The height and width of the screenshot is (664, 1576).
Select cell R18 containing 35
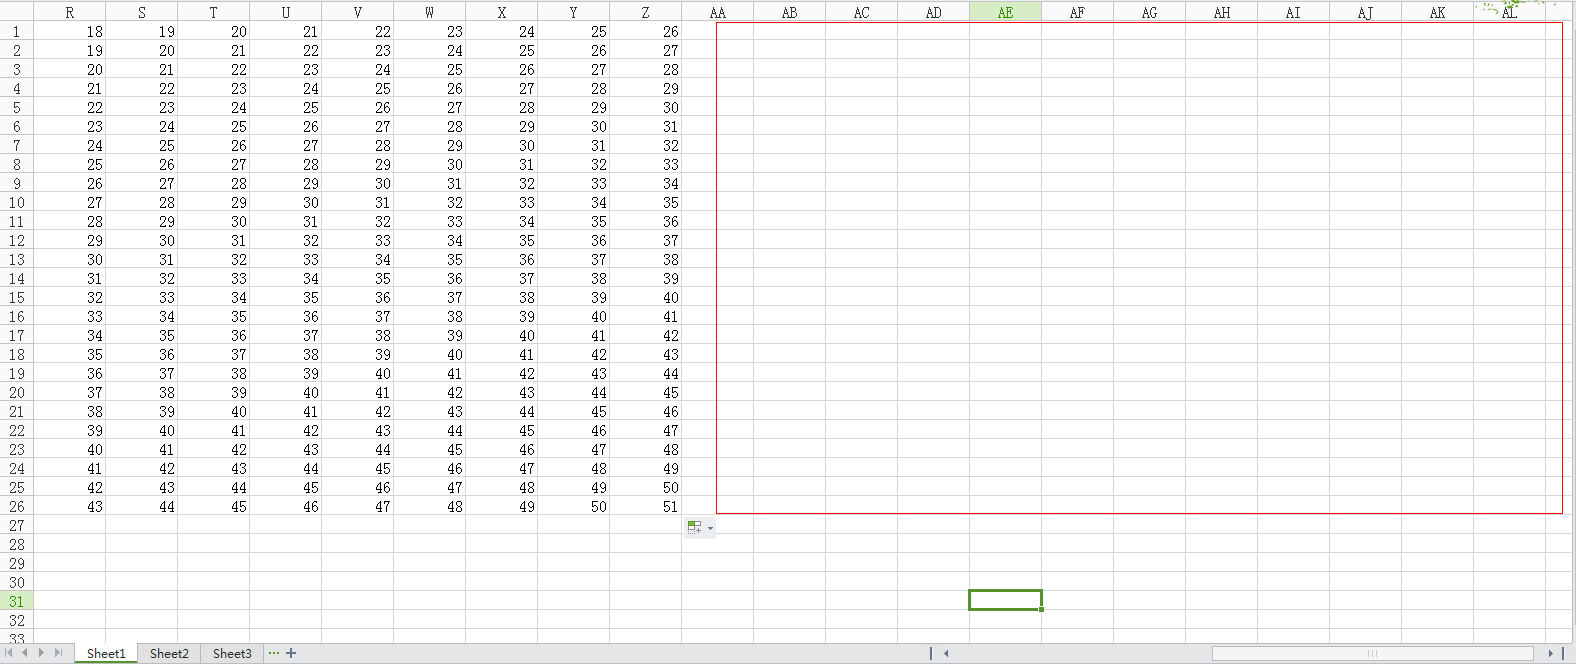pos(70,354)
